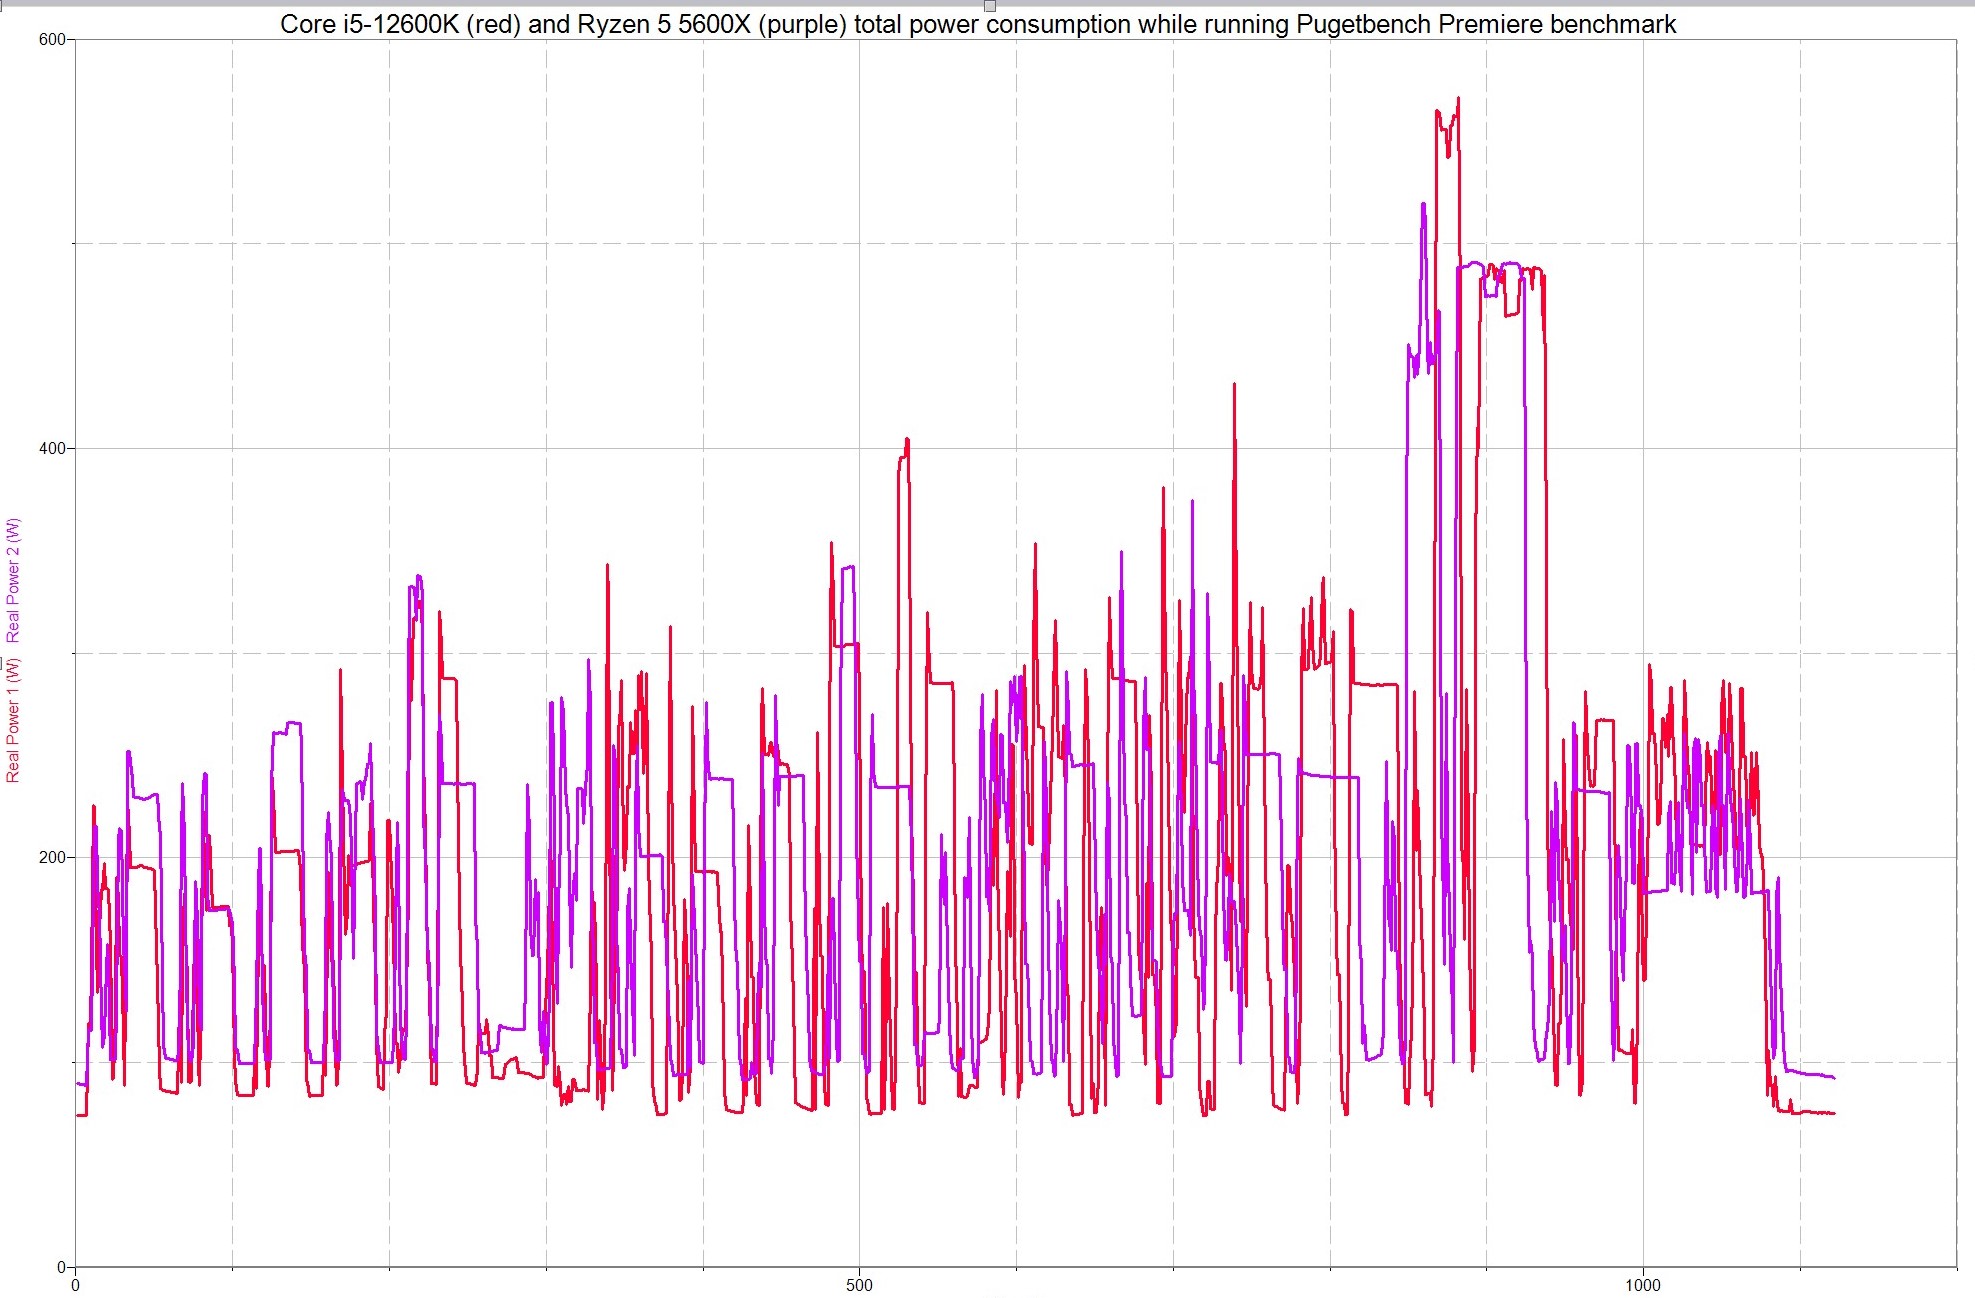Select the Real Power 1 (W) axis label

(12, 719)
